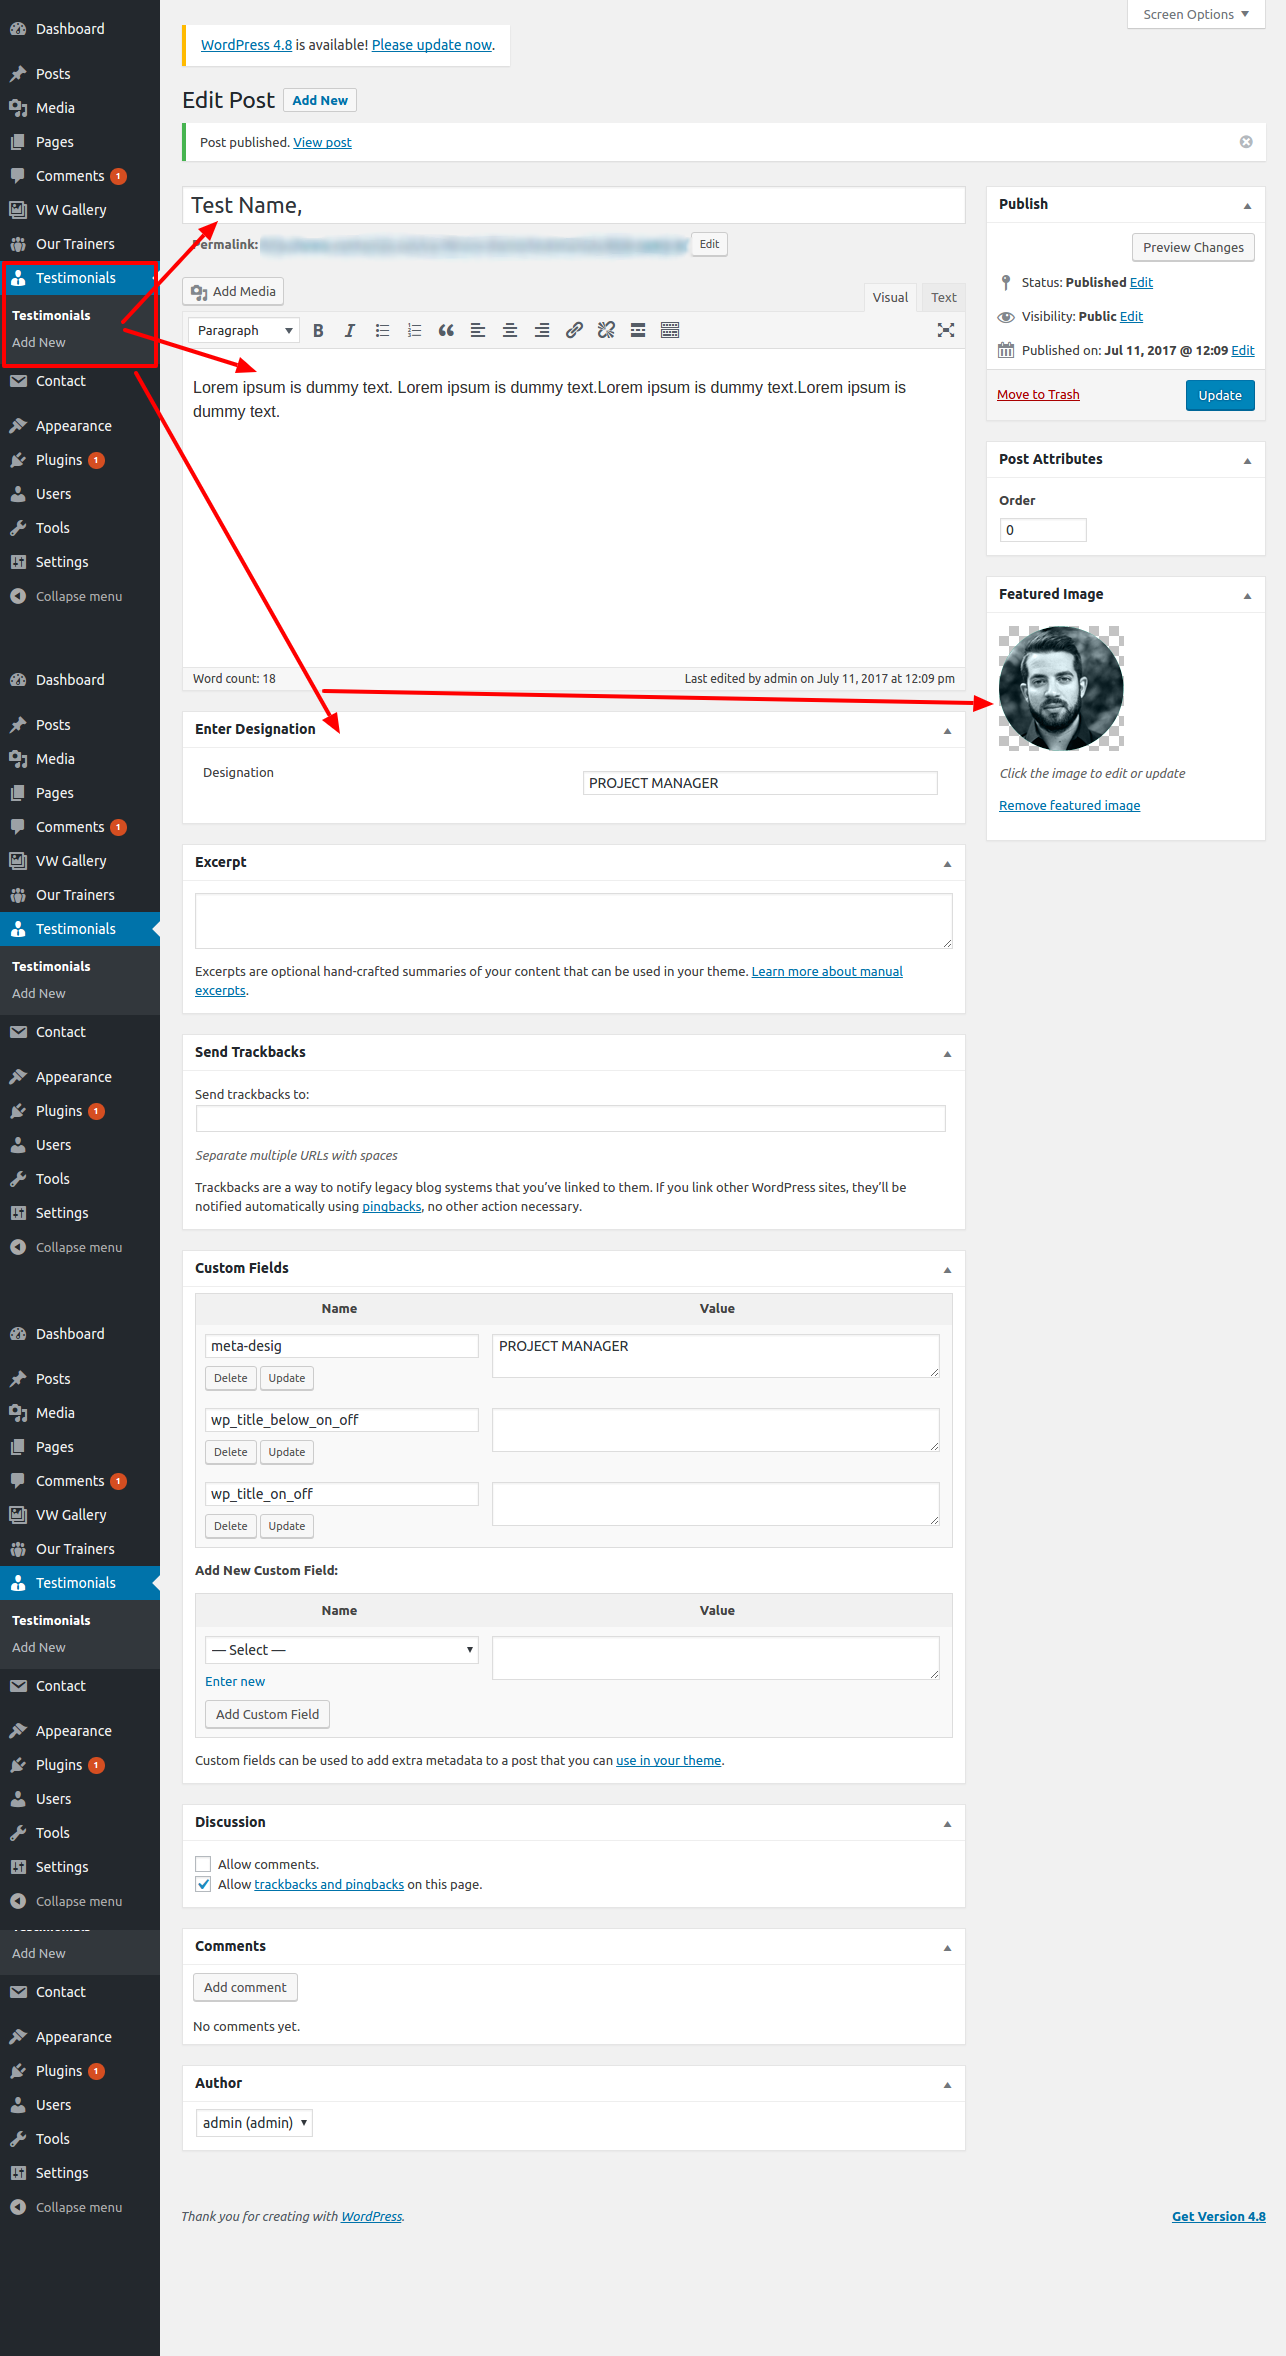Uncheck Allow trackbacks and pingbacks
The image size is (1286, 2356).
tap(204, 1885)
